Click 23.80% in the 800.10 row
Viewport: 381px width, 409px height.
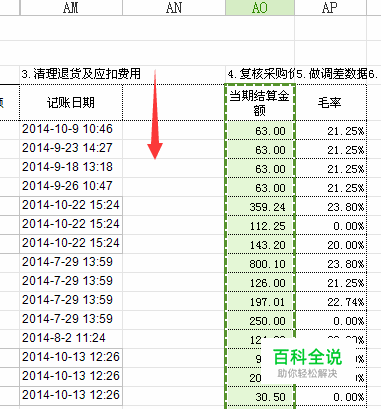point(331,263)
